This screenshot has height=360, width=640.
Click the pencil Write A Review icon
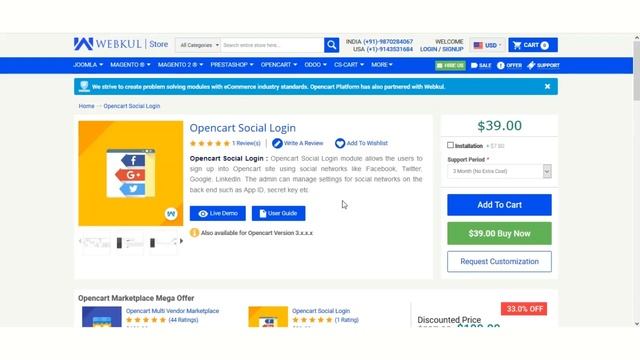point(277,143)
